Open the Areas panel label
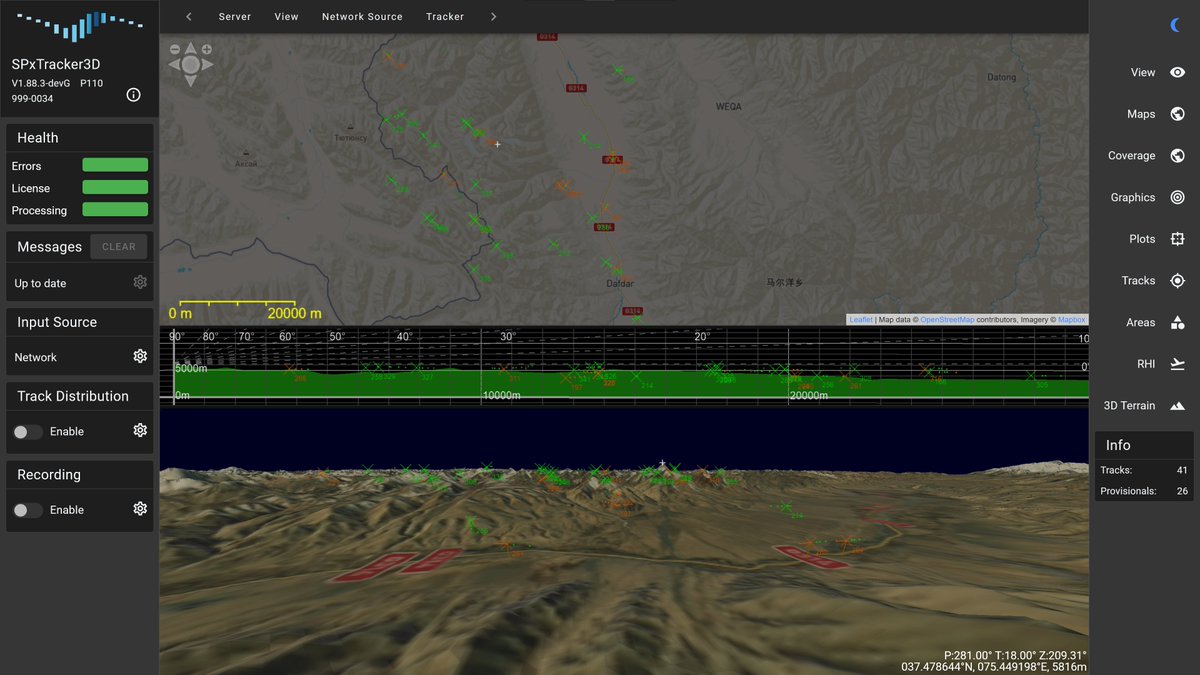This screenshot has height=675, width=1200. pos(1141,323)
